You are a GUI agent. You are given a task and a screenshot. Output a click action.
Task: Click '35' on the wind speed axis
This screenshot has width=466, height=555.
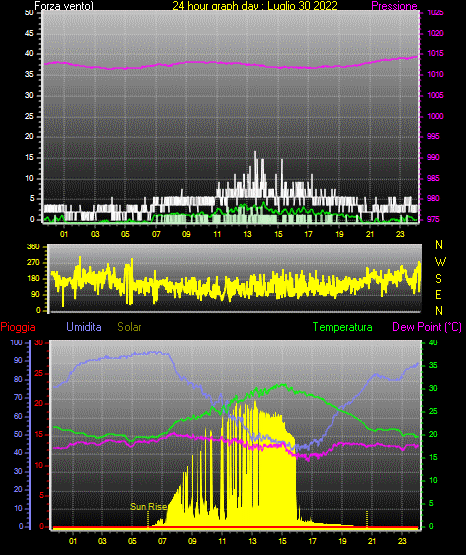[29, 74]
